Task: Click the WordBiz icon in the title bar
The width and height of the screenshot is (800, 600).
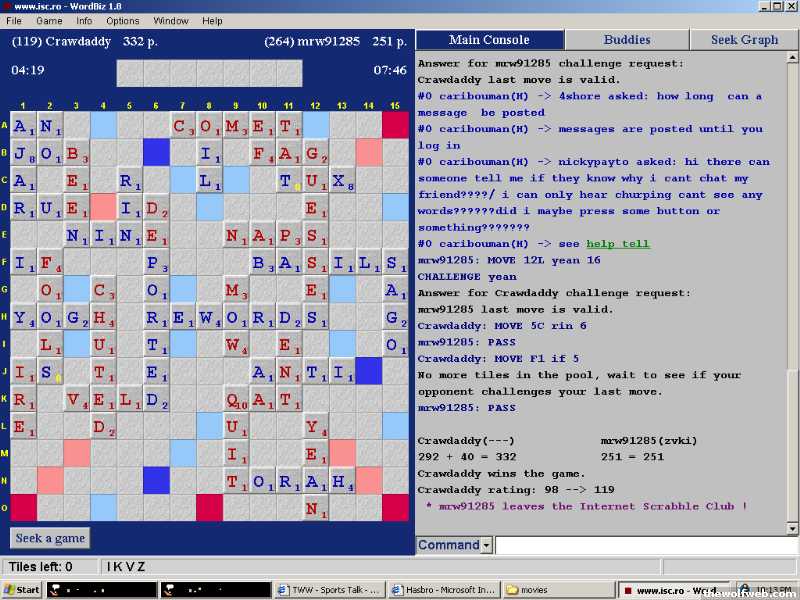Action: click(7, 6)
